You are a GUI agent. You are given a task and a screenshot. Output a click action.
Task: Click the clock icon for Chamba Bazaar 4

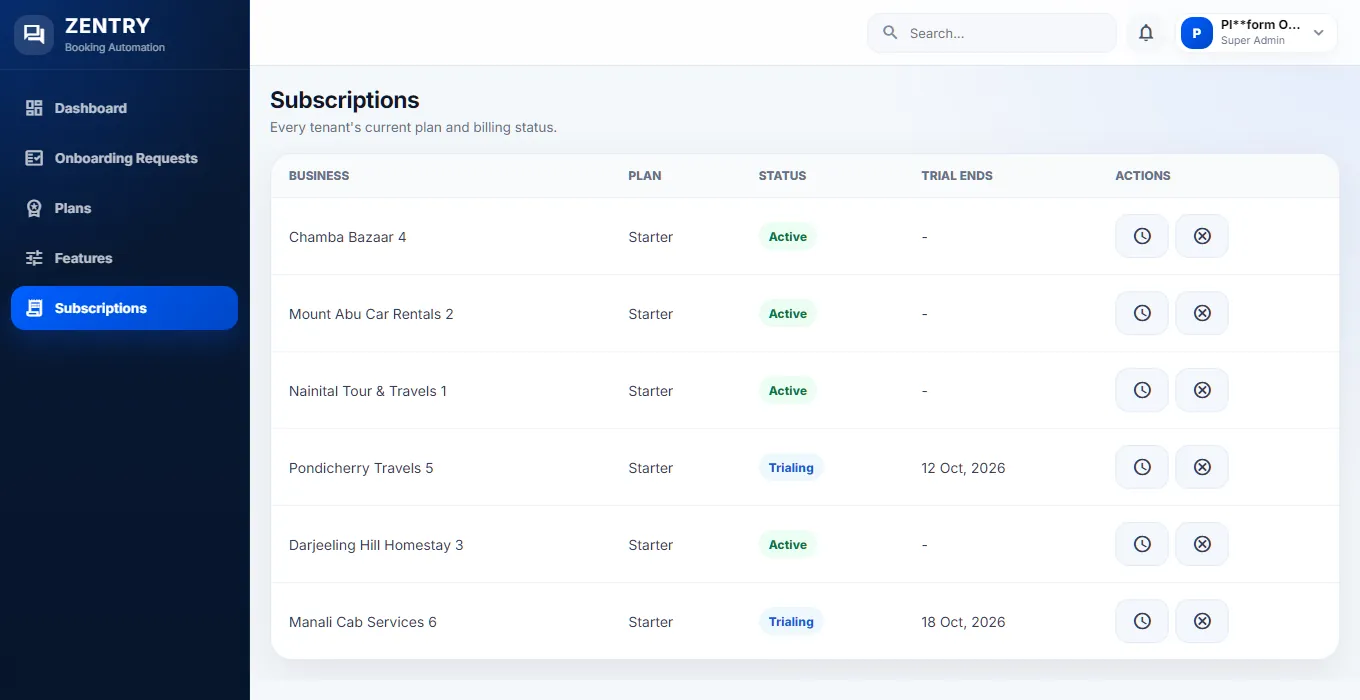1142,236
